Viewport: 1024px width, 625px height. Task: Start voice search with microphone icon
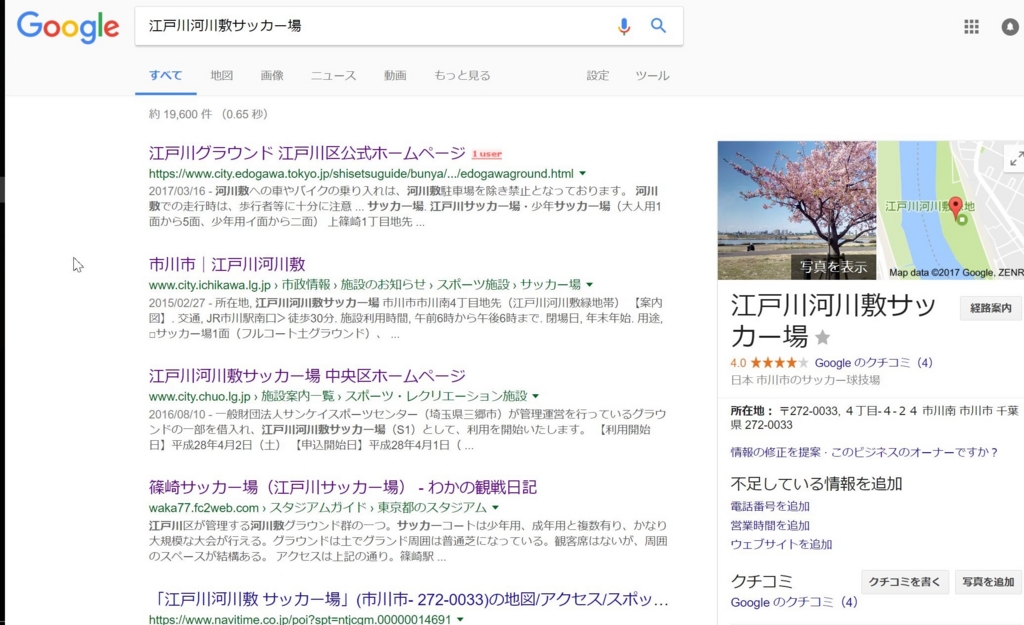point(624,26)
